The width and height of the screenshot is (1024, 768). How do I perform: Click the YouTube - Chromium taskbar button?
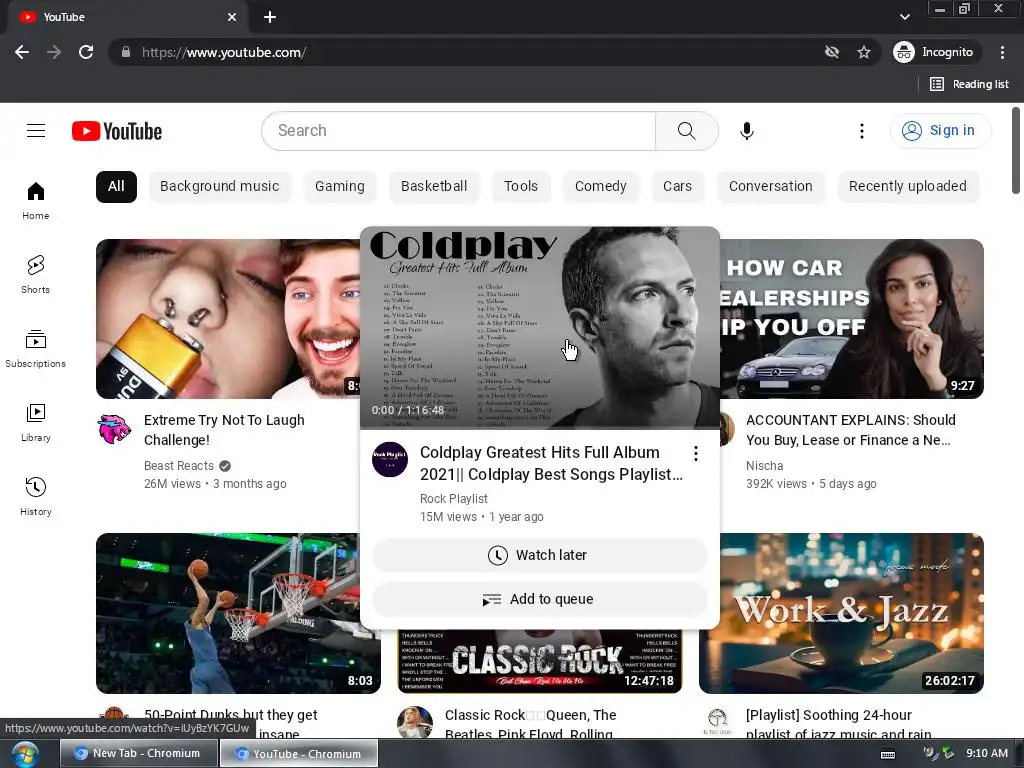(298, 754)
